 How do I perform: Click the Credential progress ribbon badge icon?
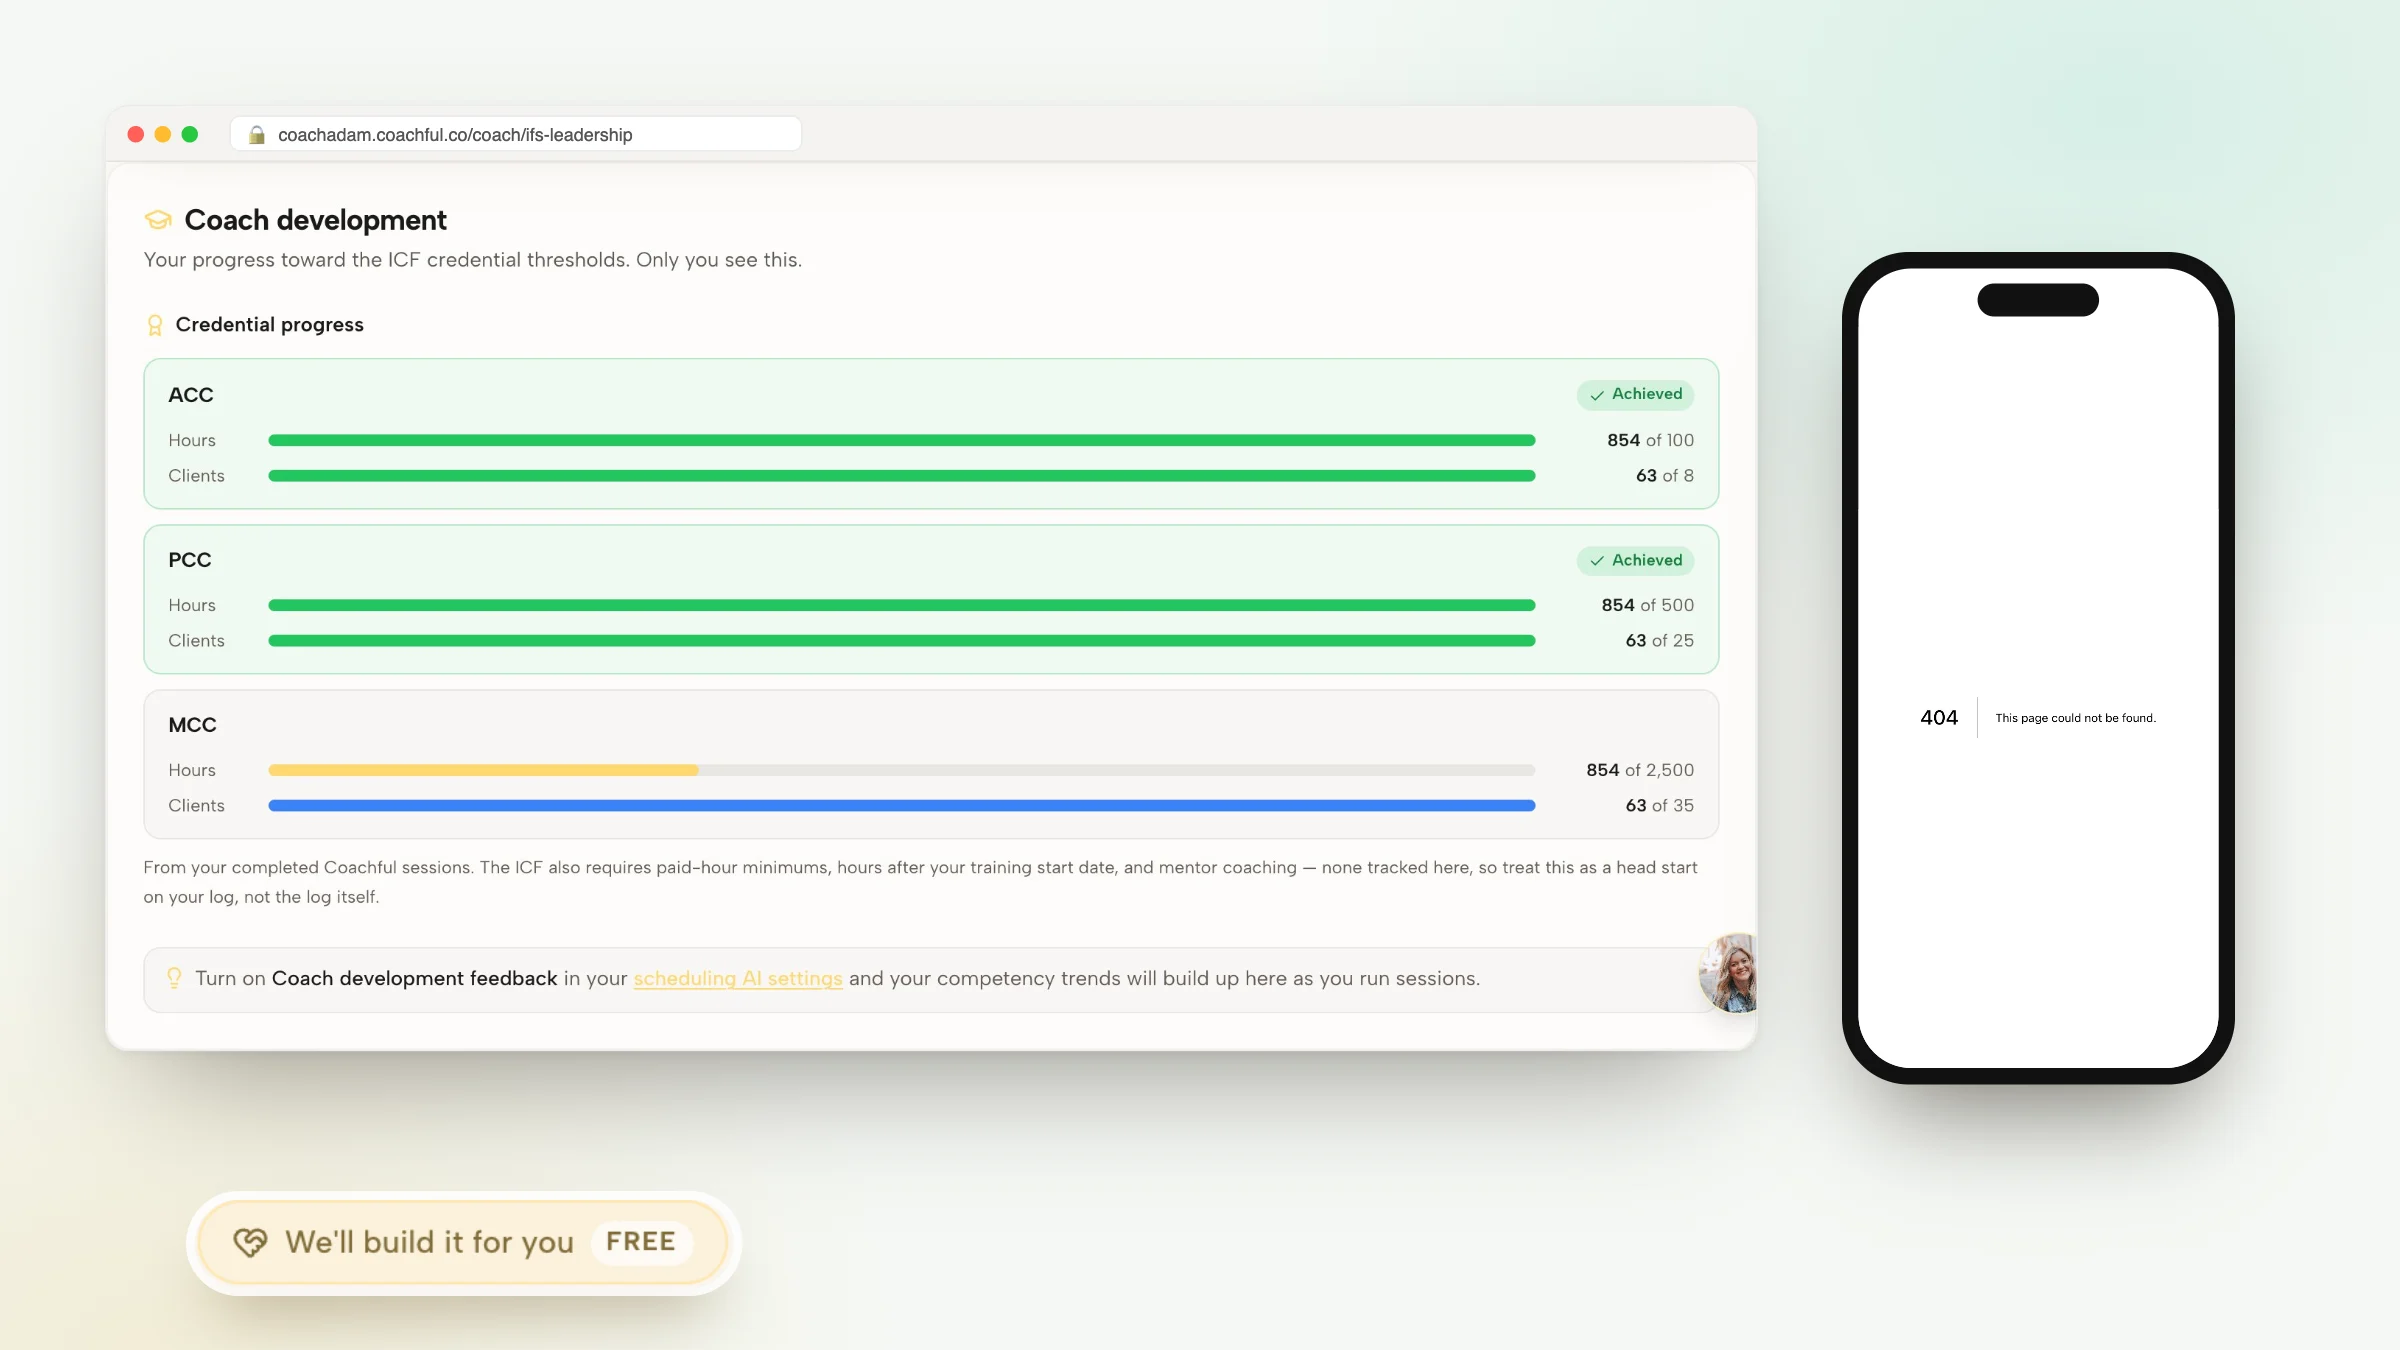click(155, 325)
